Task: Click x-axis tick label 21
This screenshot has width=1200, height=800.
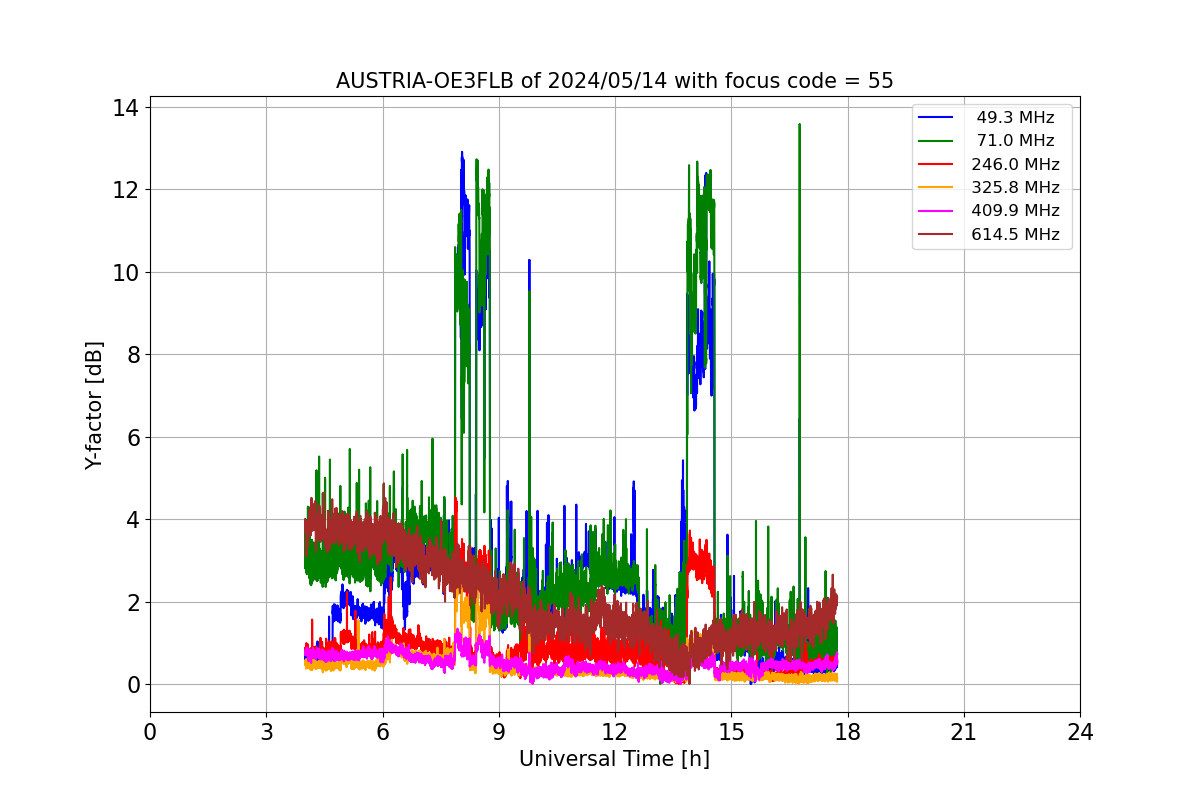Action: click(964, 732)
